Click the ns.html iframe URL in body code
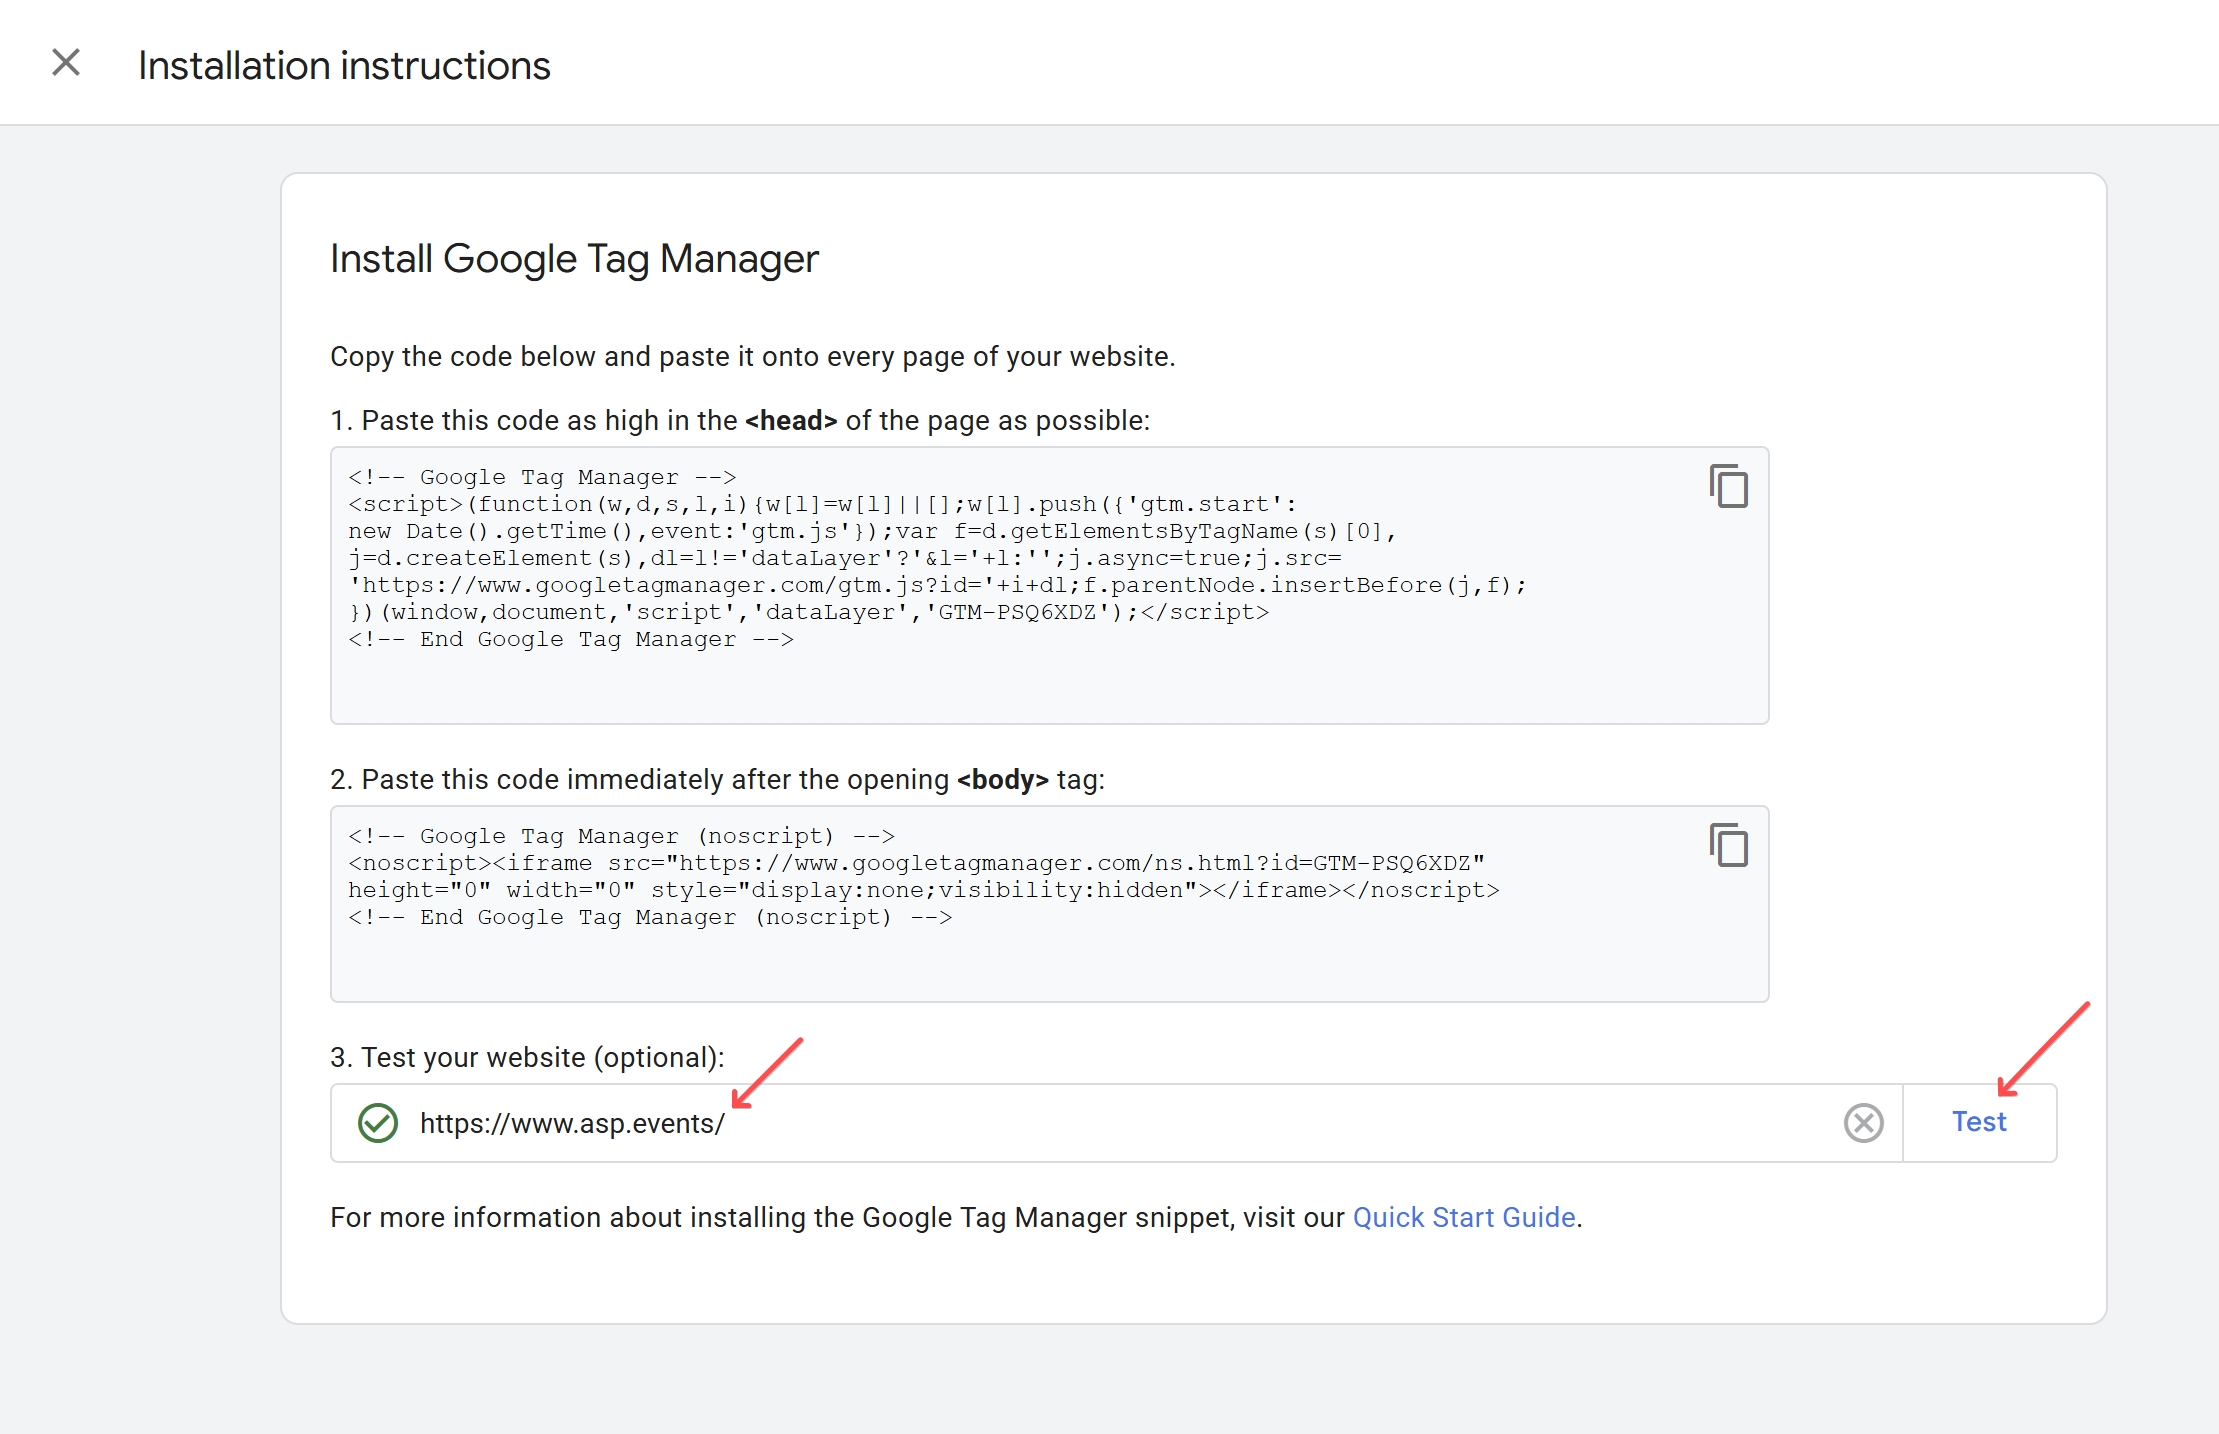Screen dimensions: 2219x1434 point(1075,863)
